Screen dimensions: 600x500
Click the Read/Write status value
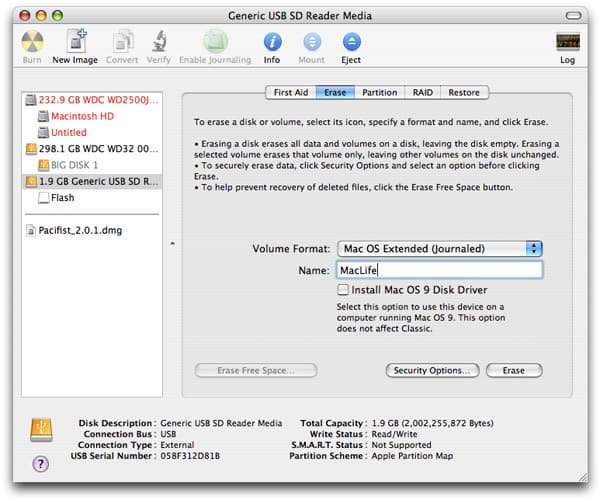tap(395, 434)
